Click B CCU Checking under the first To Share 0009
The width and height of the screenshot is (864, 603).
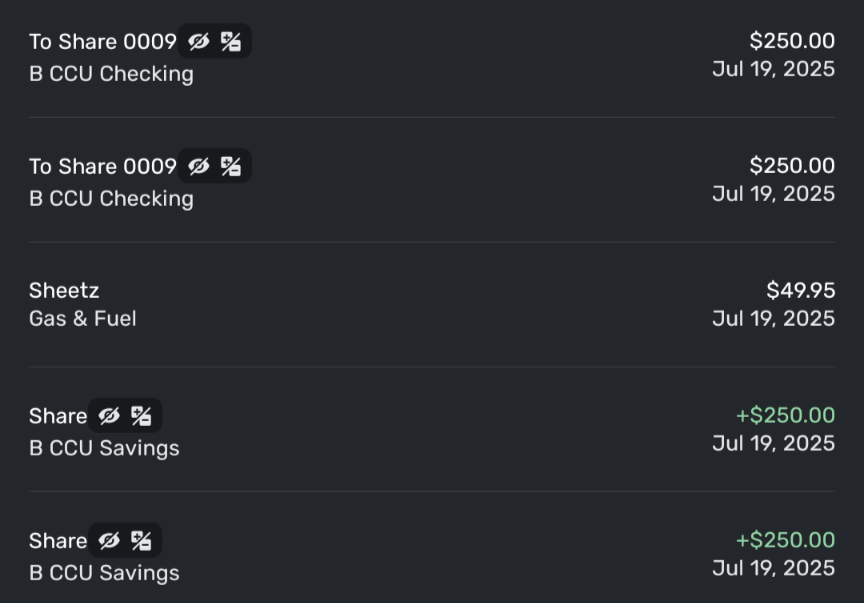[111, 74]
